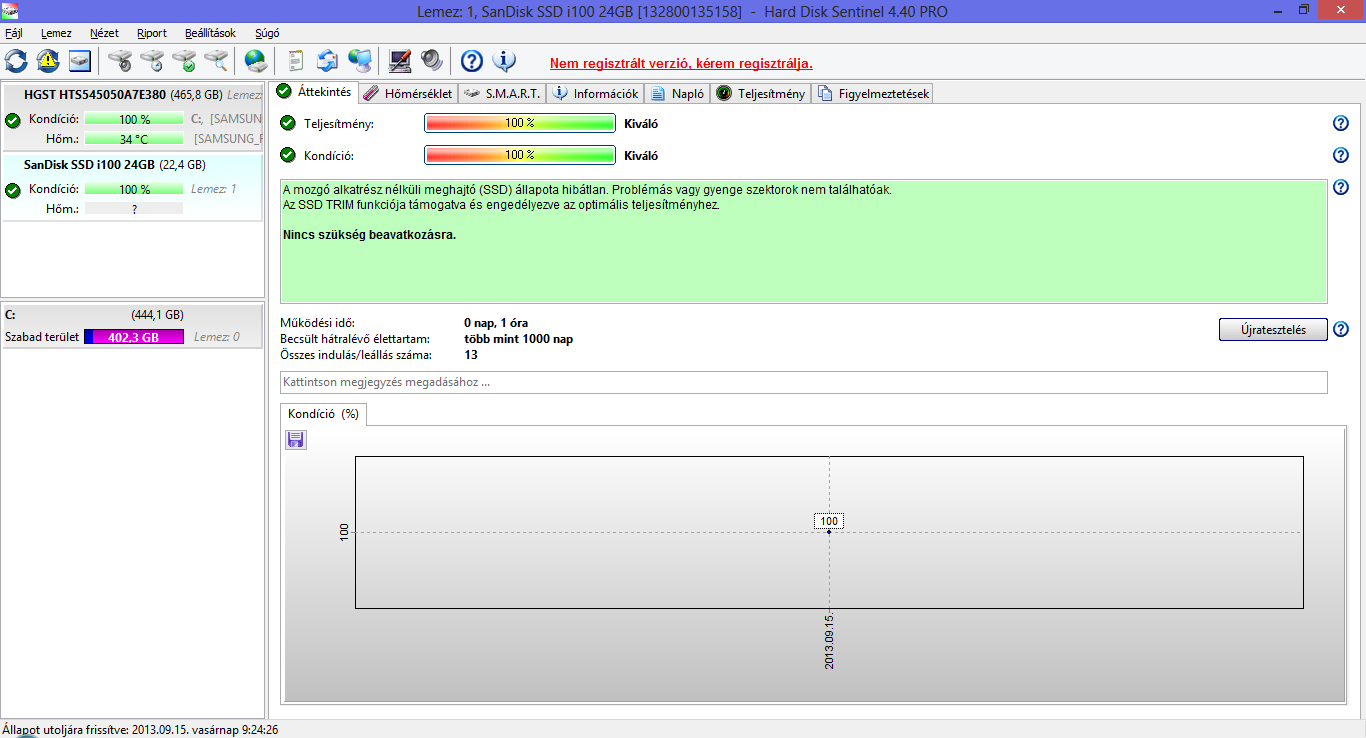The height and width of the screenshot is (738, 1366).
Task: Click the green check icon next to Kondíció label in overview
Action: click(x=288, y=155)
